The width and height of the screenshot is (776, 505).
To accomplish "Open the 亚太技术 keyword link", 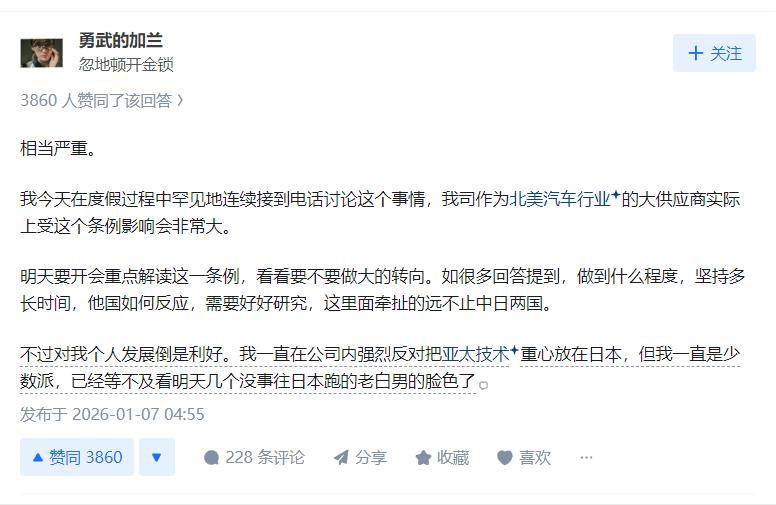I will pos(476,354).
